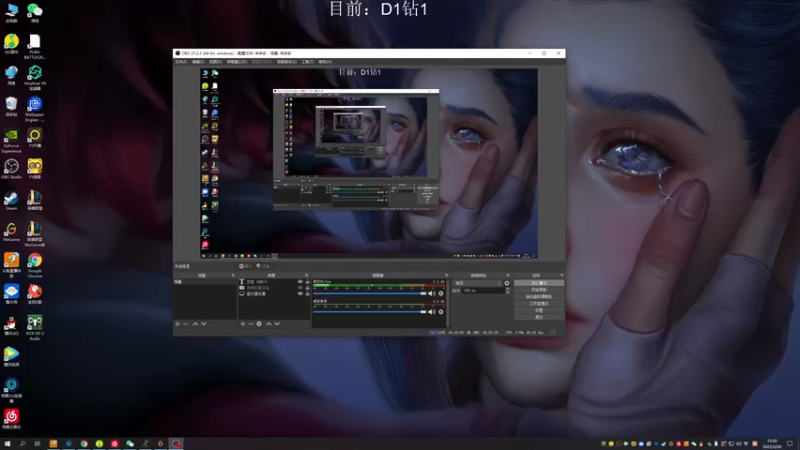Open GeForce Experience desktop shortcut

point(11,141)
